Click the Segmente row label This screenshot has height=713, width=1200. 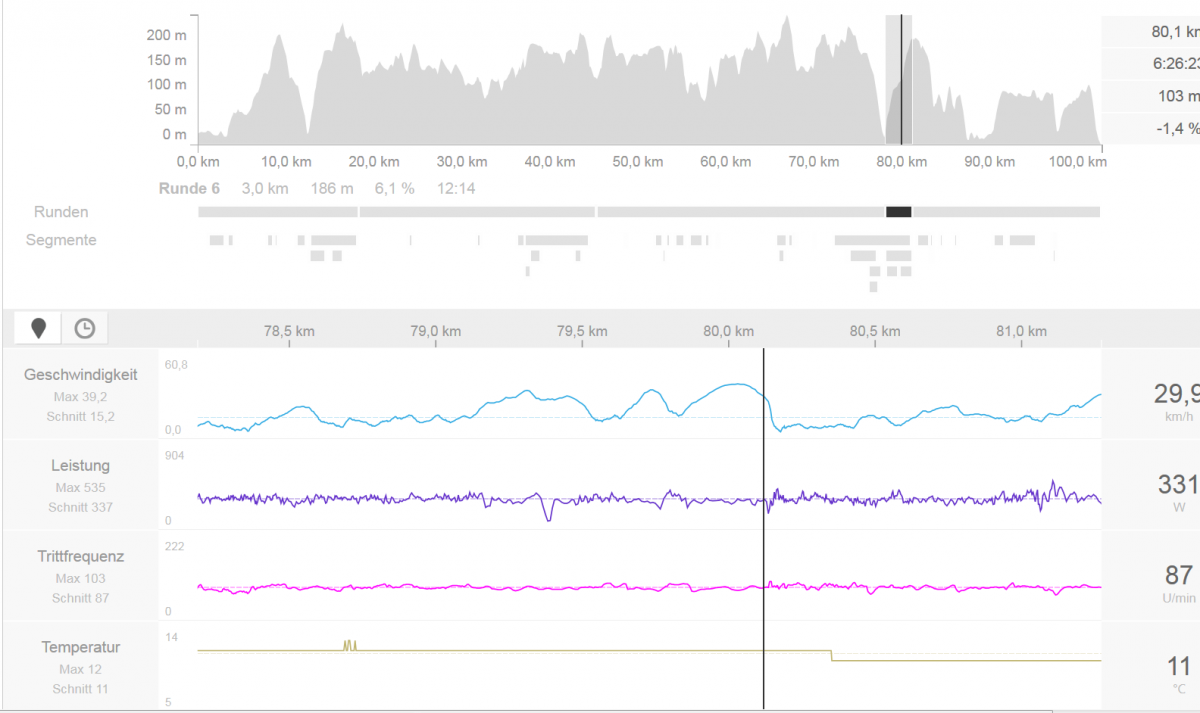coord(61,240)
